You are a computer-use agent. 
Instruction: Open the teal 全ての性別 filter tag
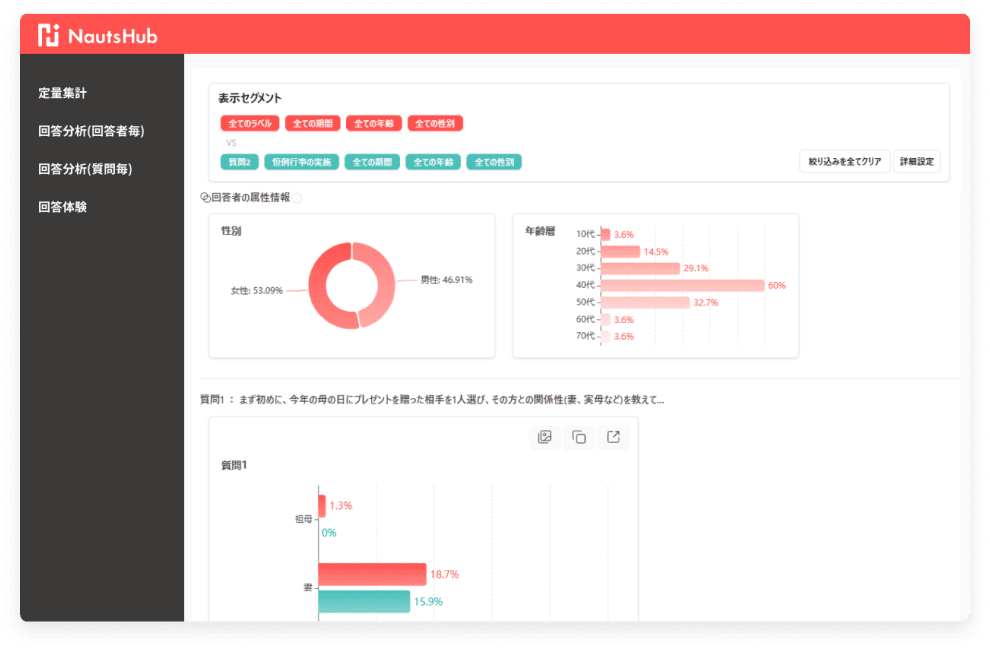(x=496, y=162)
